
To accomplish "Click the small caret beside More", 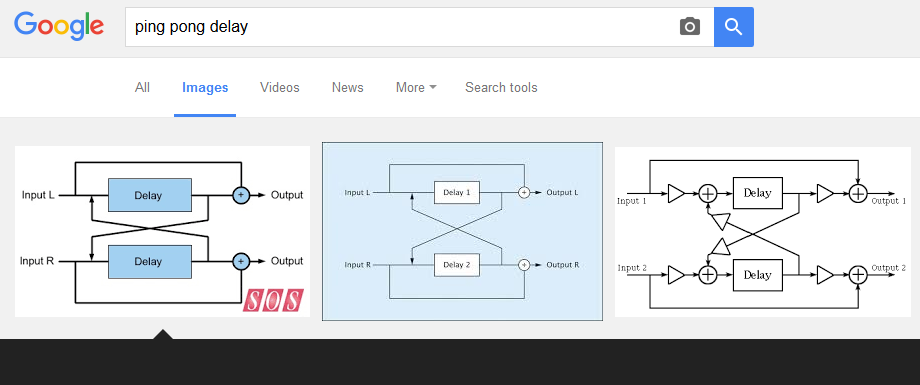I will (433, 87).
